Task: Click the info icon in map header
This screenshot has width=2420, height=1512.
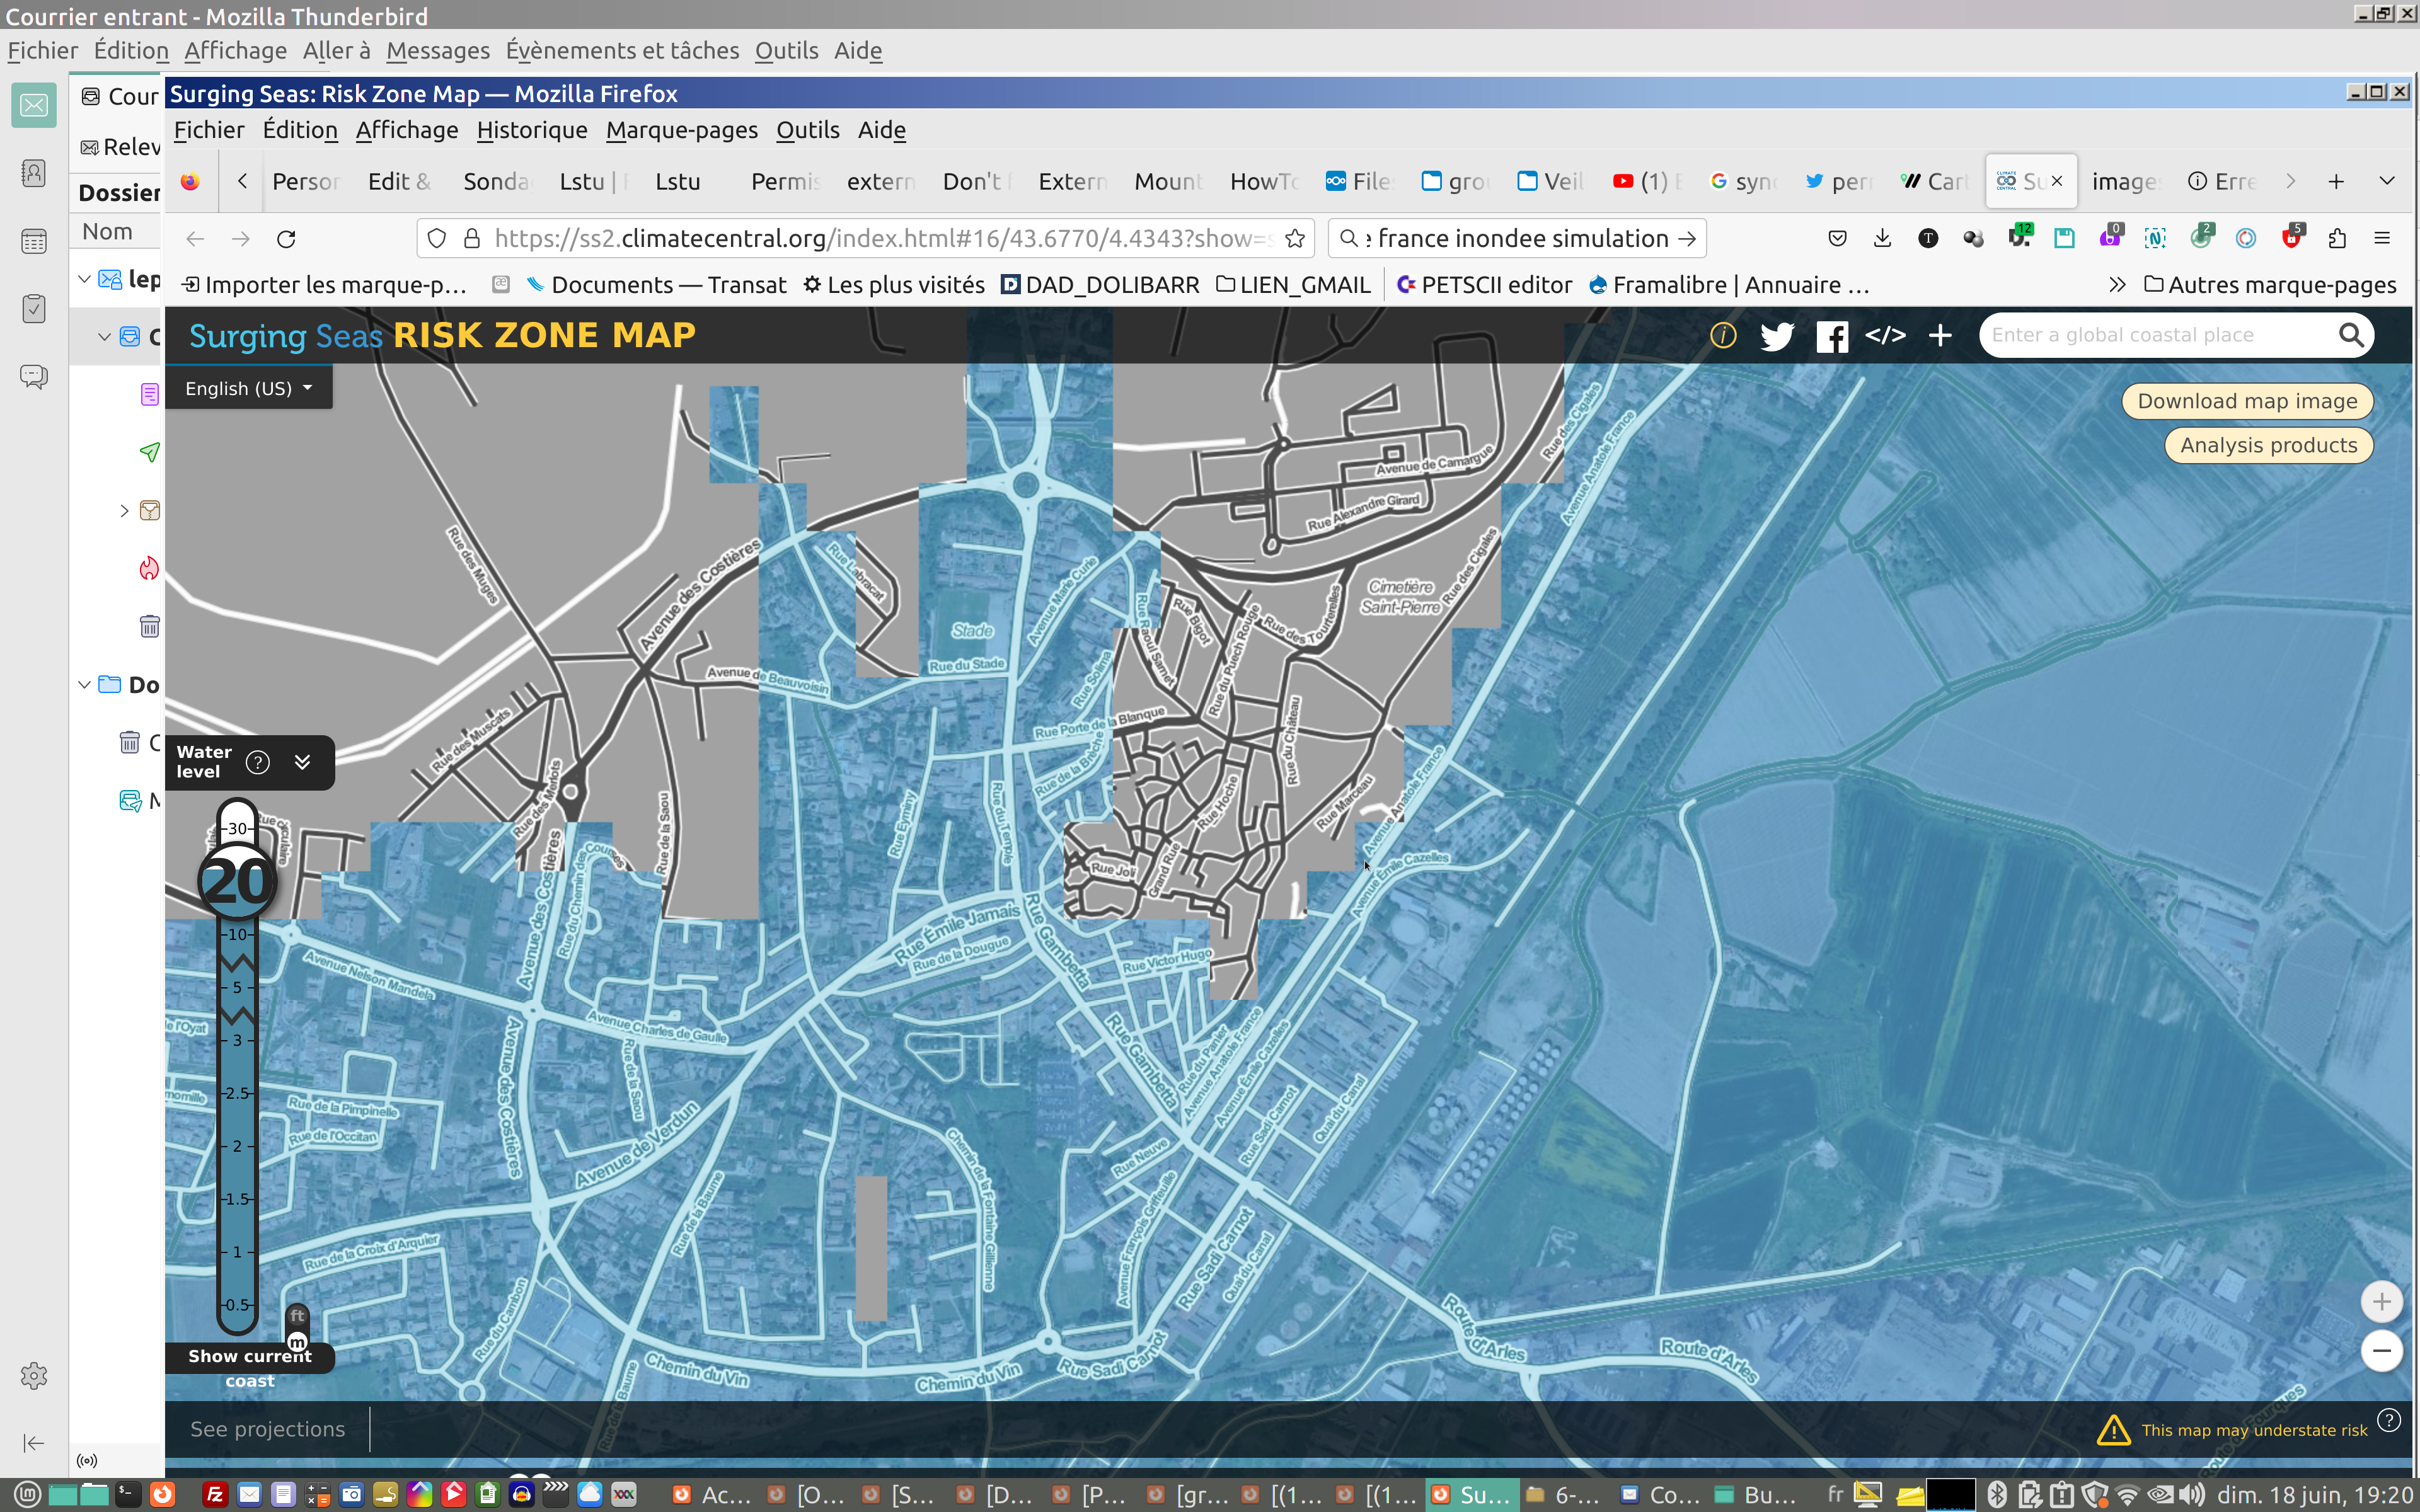Action: pyautogui.click(x=1723, y=335)
